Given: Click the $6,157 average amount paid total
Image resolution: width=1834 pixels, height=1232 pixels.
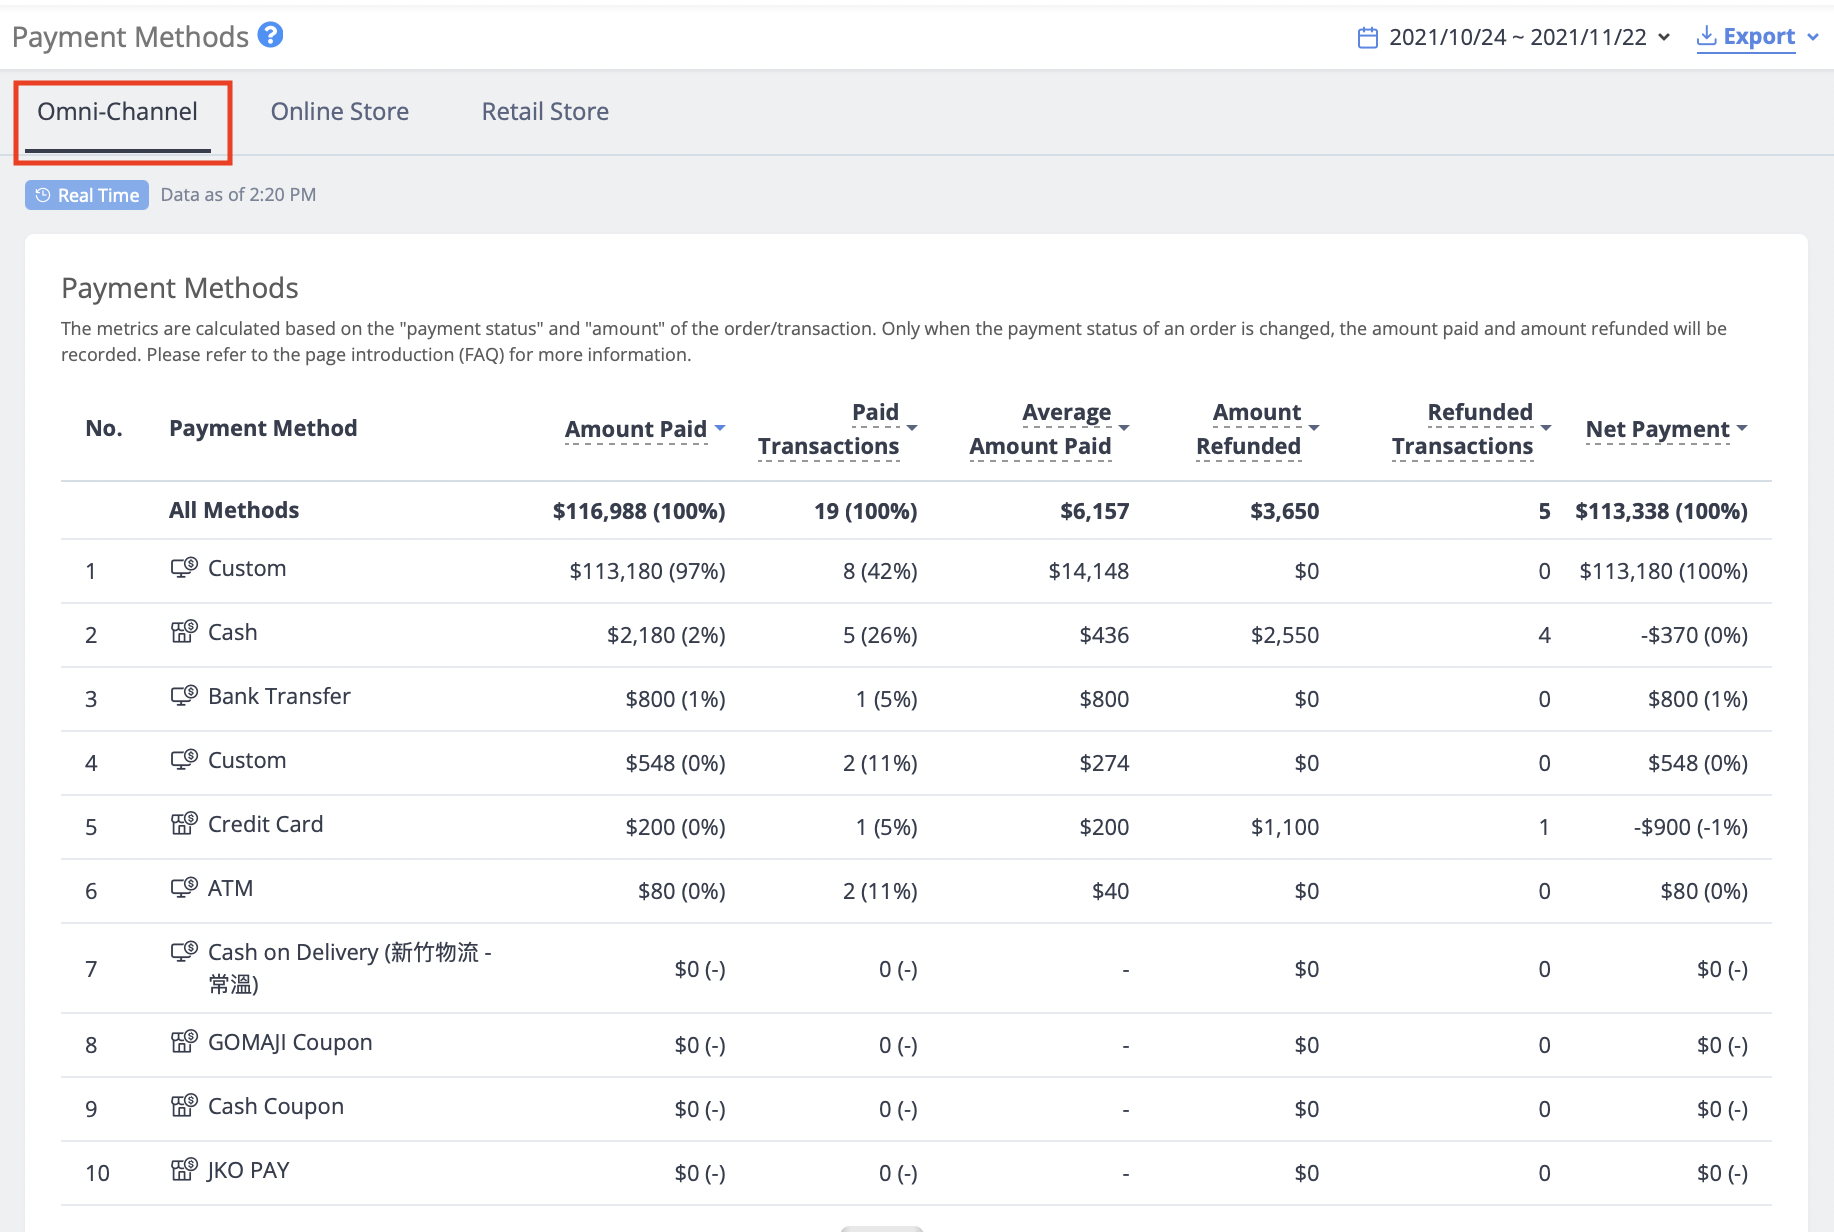Looking at the screenshot, I should [x=1095, y=511].
